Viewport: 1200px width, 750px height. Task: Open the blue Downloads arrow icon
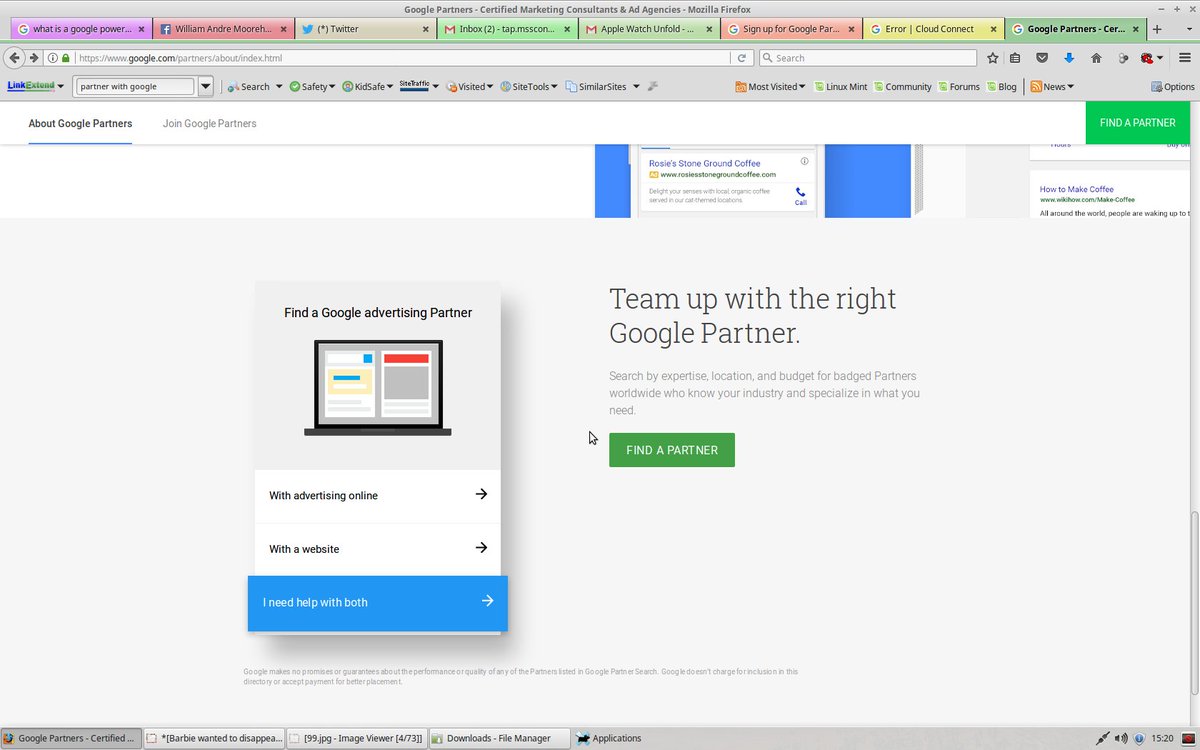(1068, 58)
